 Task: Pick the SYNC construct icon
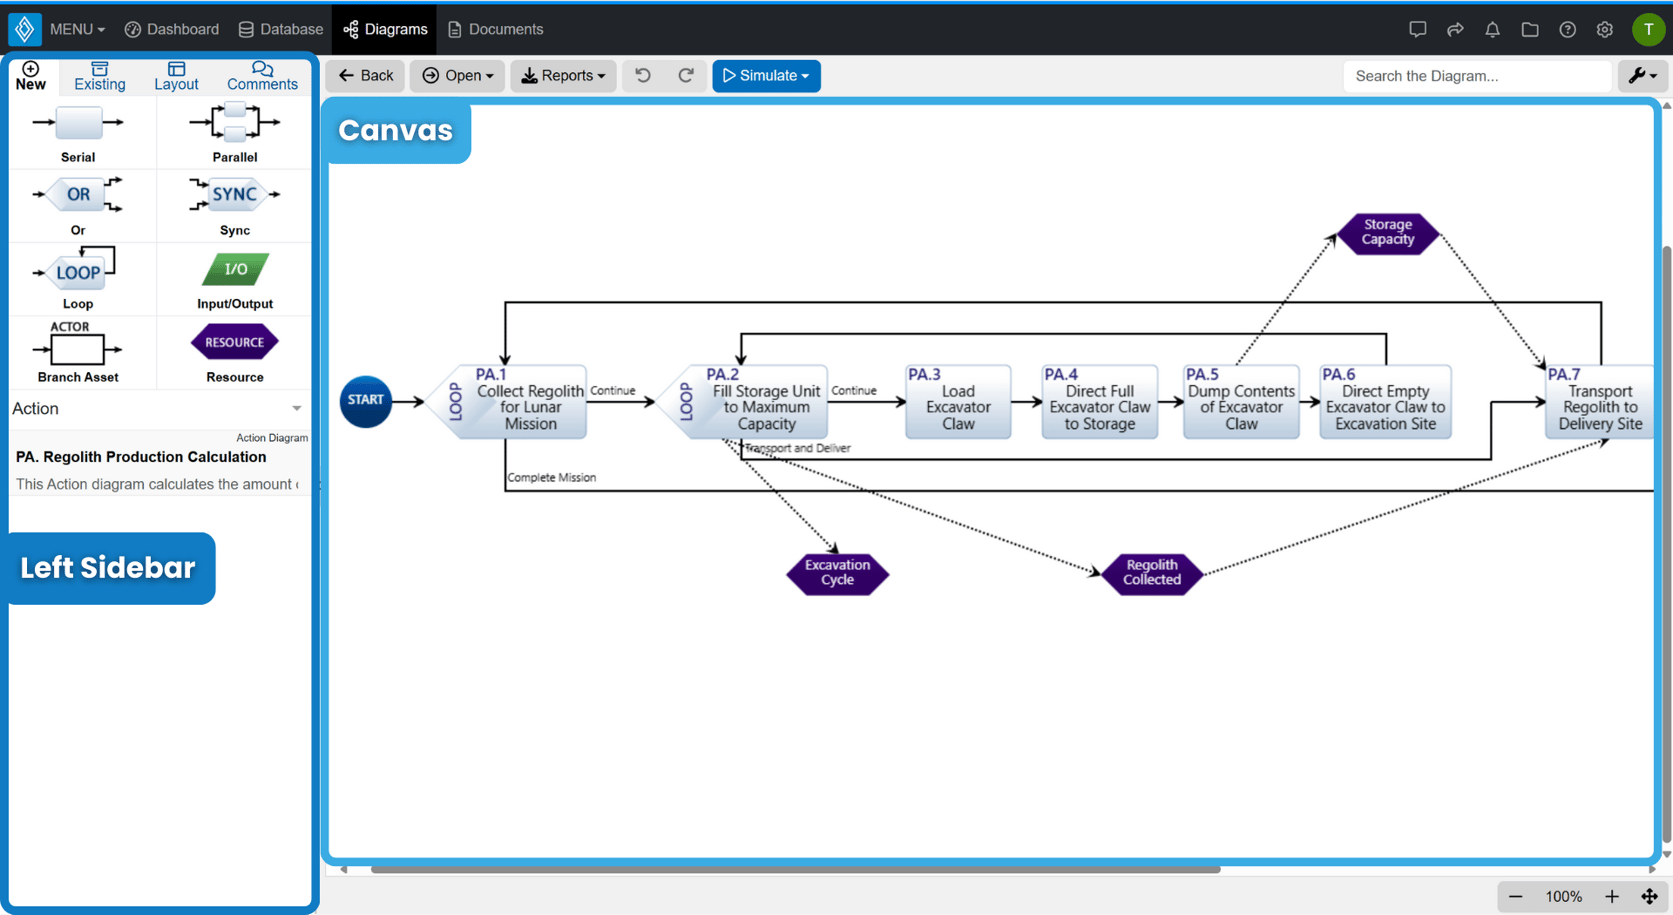[235, 194]
